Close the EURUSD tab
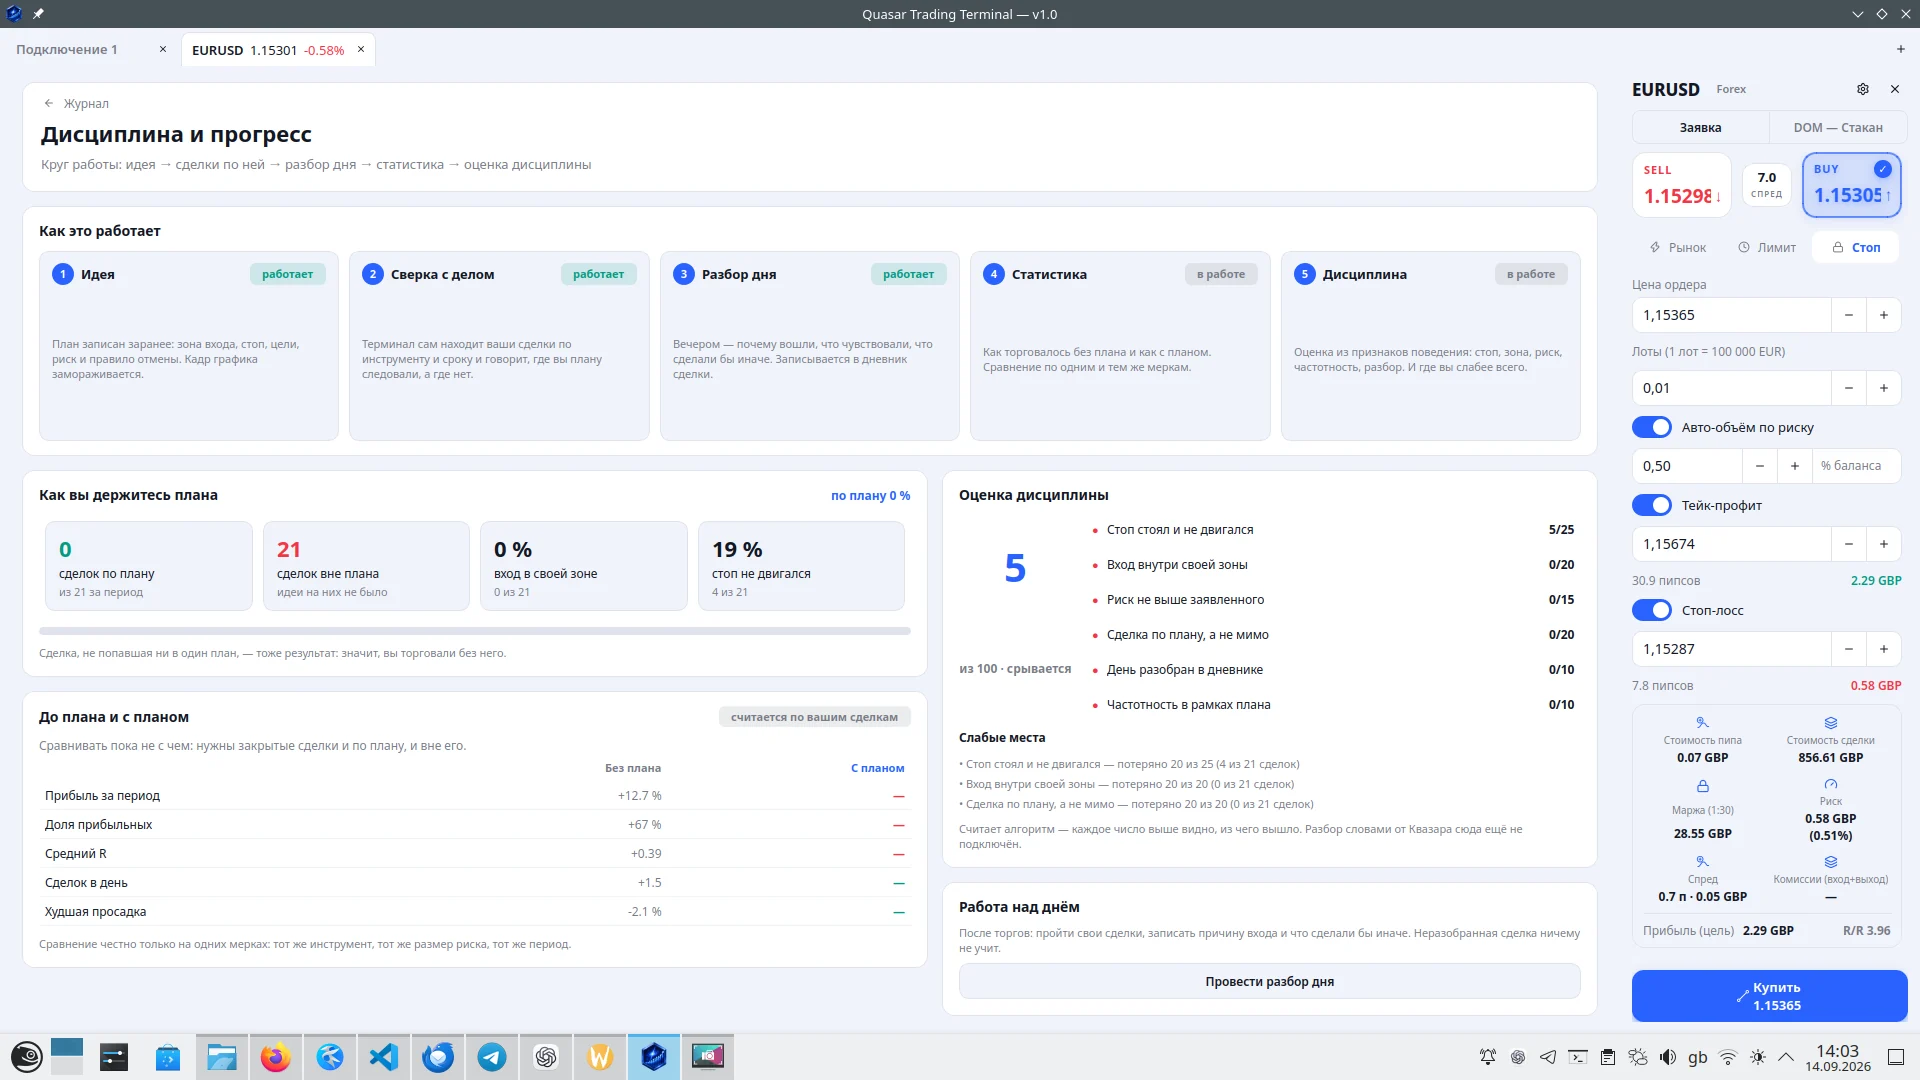This screenshot has height=1080, width=1920. click(361, 49)
